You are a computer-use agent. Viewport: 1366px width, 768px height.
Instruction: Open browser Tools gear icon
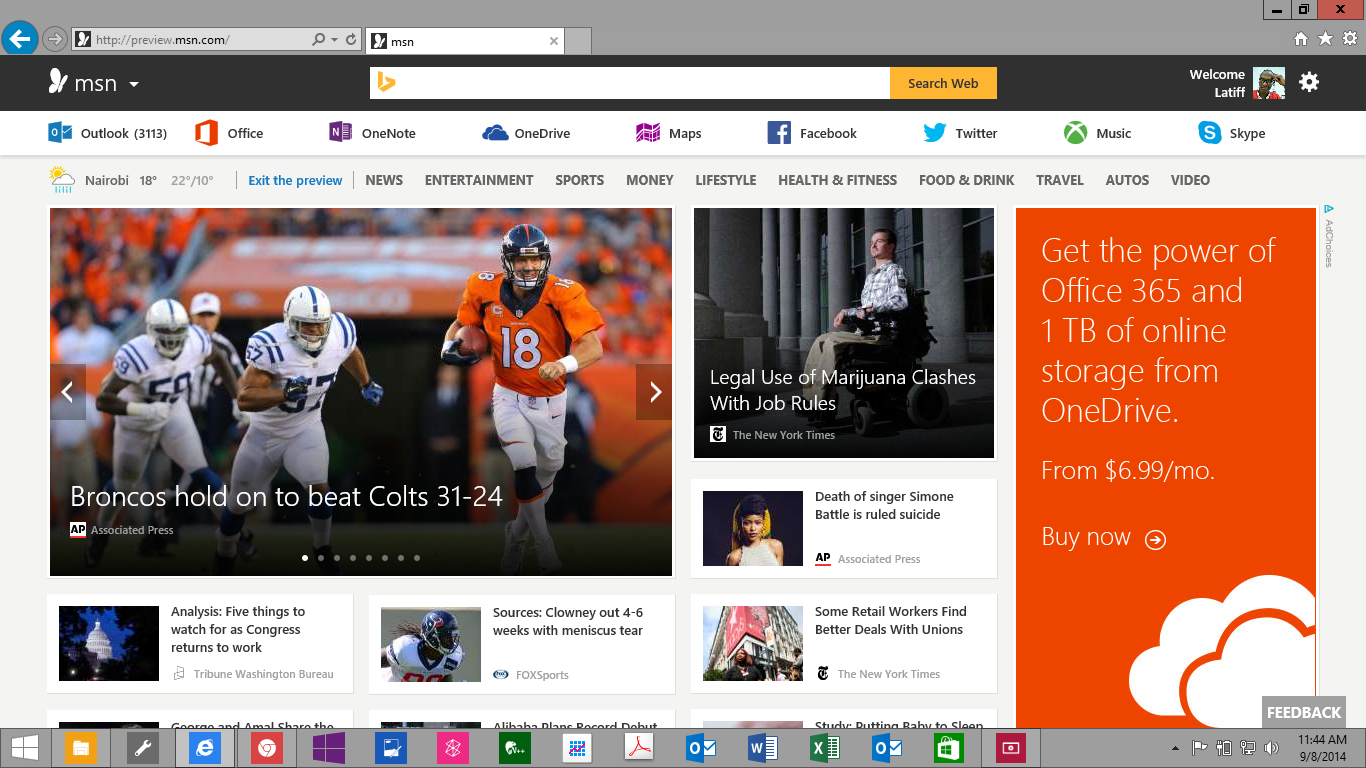[x=1351, y=39]
